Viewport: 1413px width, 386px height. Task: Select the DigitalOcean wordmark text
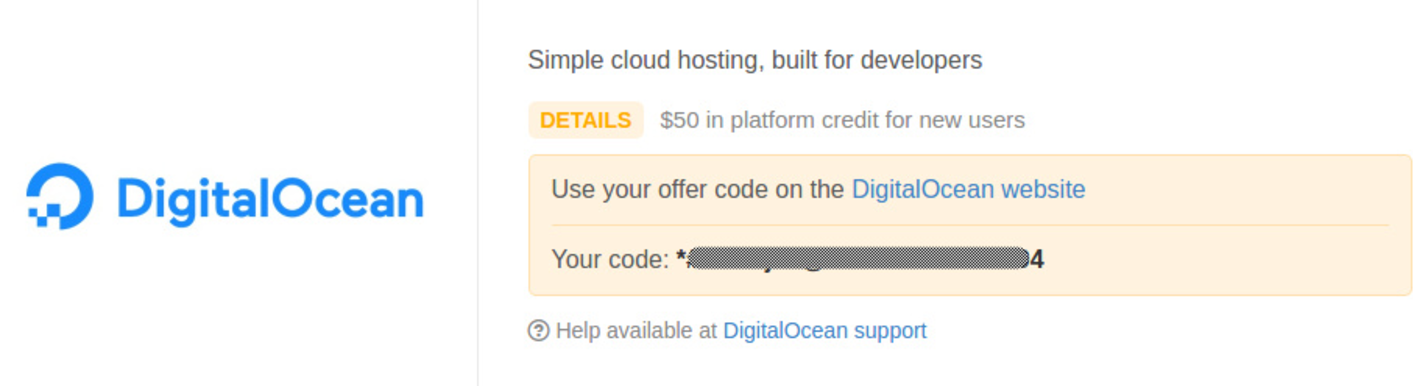click(270, 198)
